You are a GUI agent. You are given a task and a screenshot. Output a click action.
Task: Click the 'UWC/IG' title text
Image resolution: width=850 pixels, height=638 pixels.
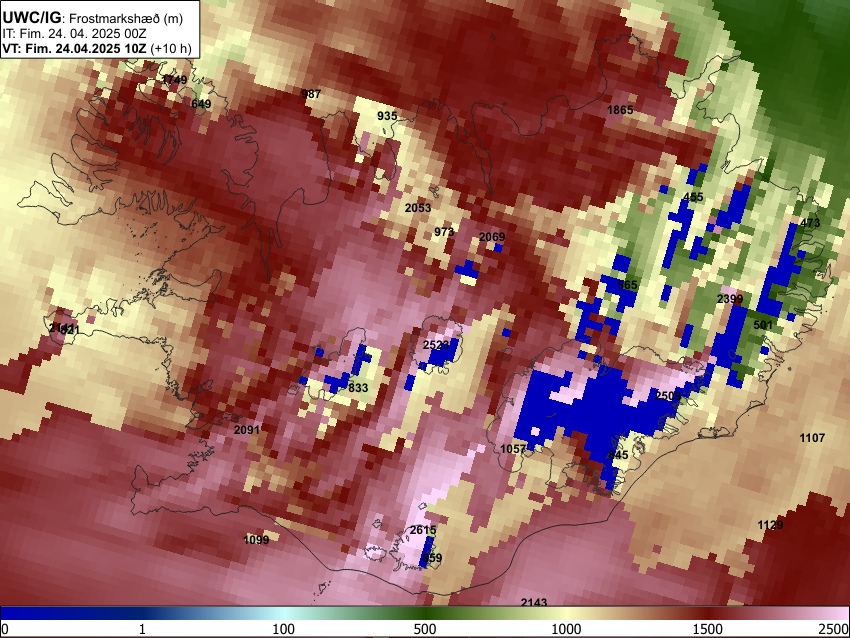[x=31, y=17]
